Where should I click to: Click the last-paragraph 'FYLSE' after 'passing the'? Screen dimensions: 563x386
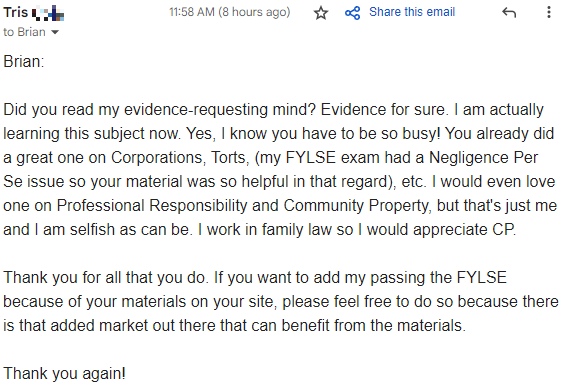[481, 277]
